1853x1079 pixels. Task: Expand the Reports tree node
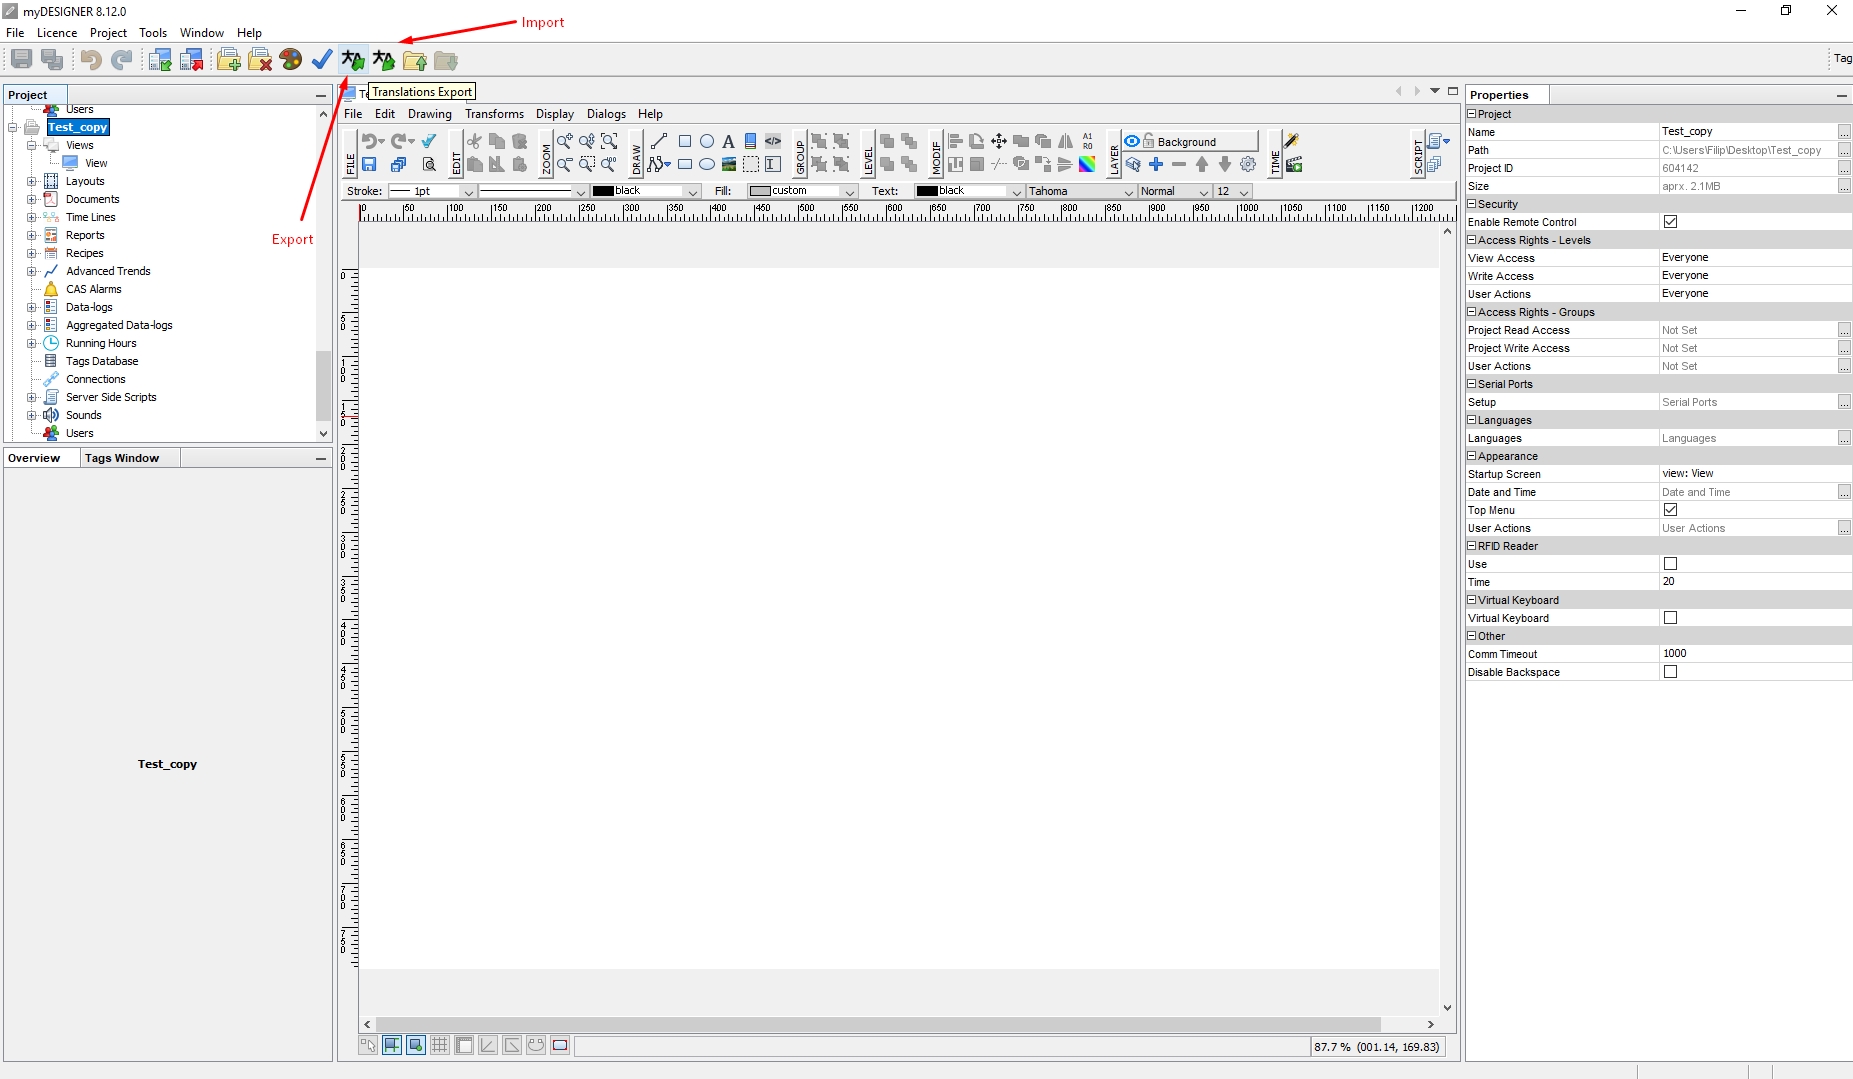pyautogui.click(x=31, y=235)
